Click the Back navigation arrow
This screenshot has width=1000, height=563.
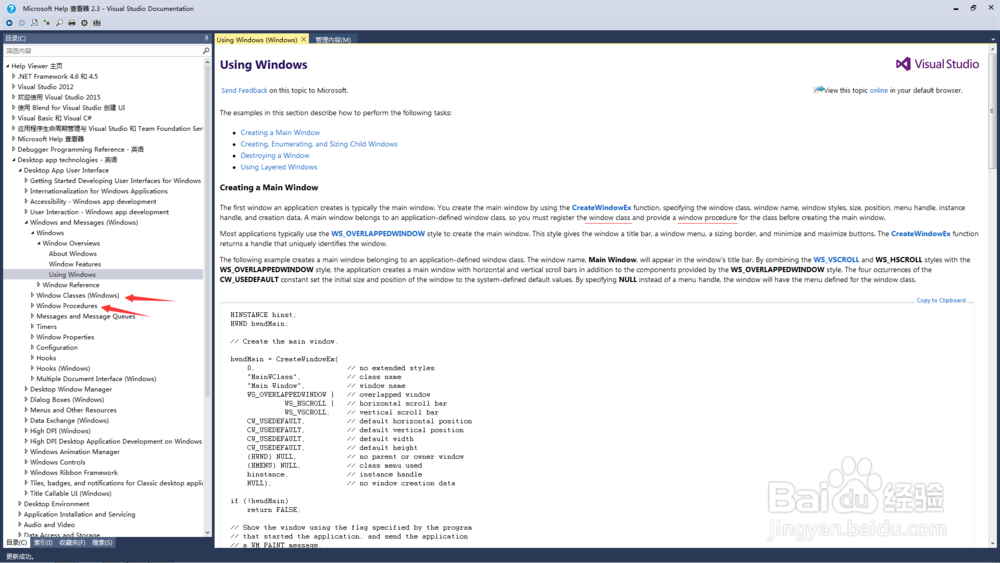[x=9, y=23]
